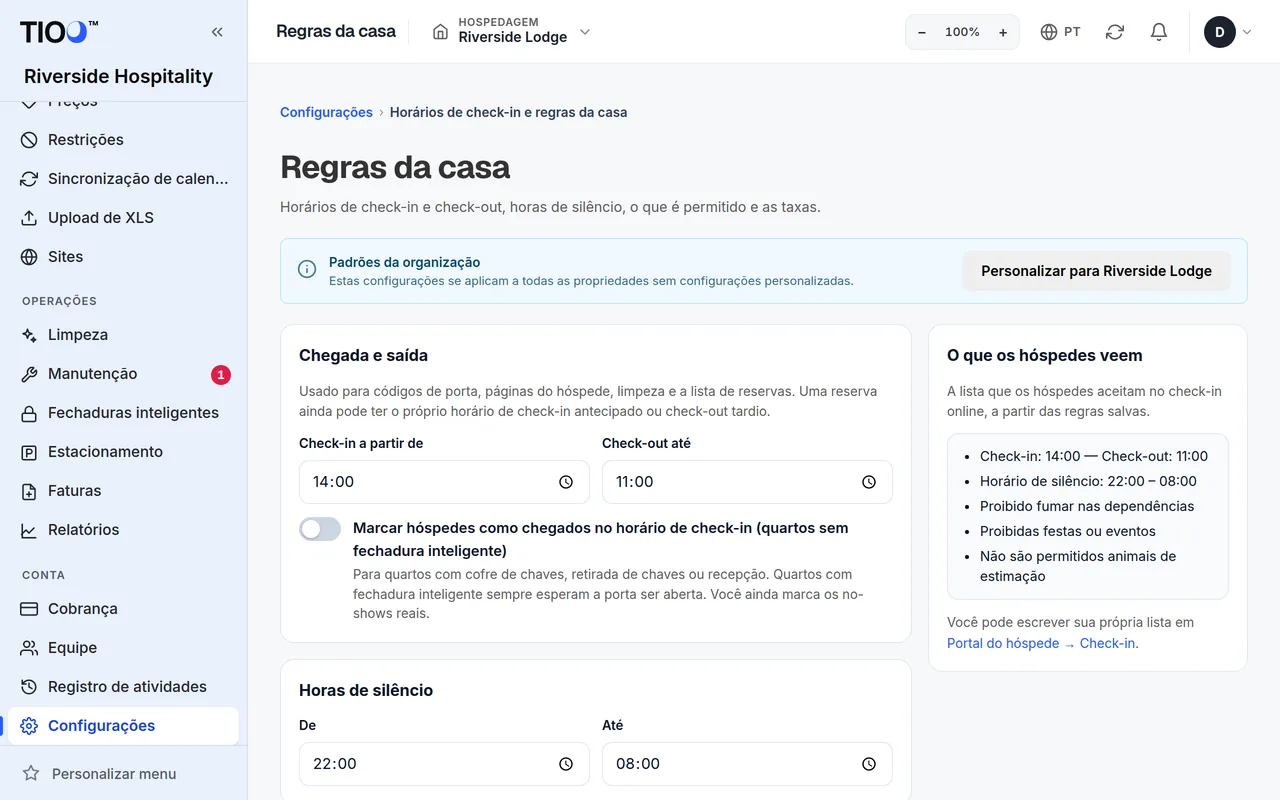Open Cobrança under Conta
The width and height of the screenshot is (1280, 800).
(x=124, y=609)
